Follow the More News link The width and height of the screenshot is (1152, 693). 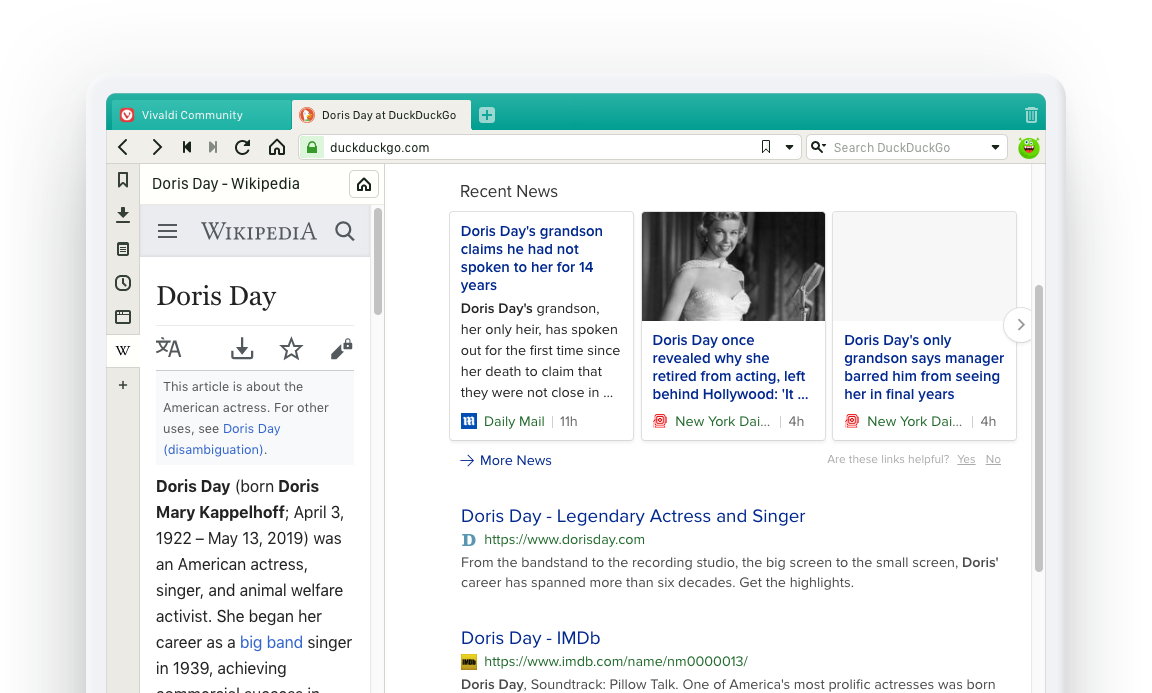515,460
